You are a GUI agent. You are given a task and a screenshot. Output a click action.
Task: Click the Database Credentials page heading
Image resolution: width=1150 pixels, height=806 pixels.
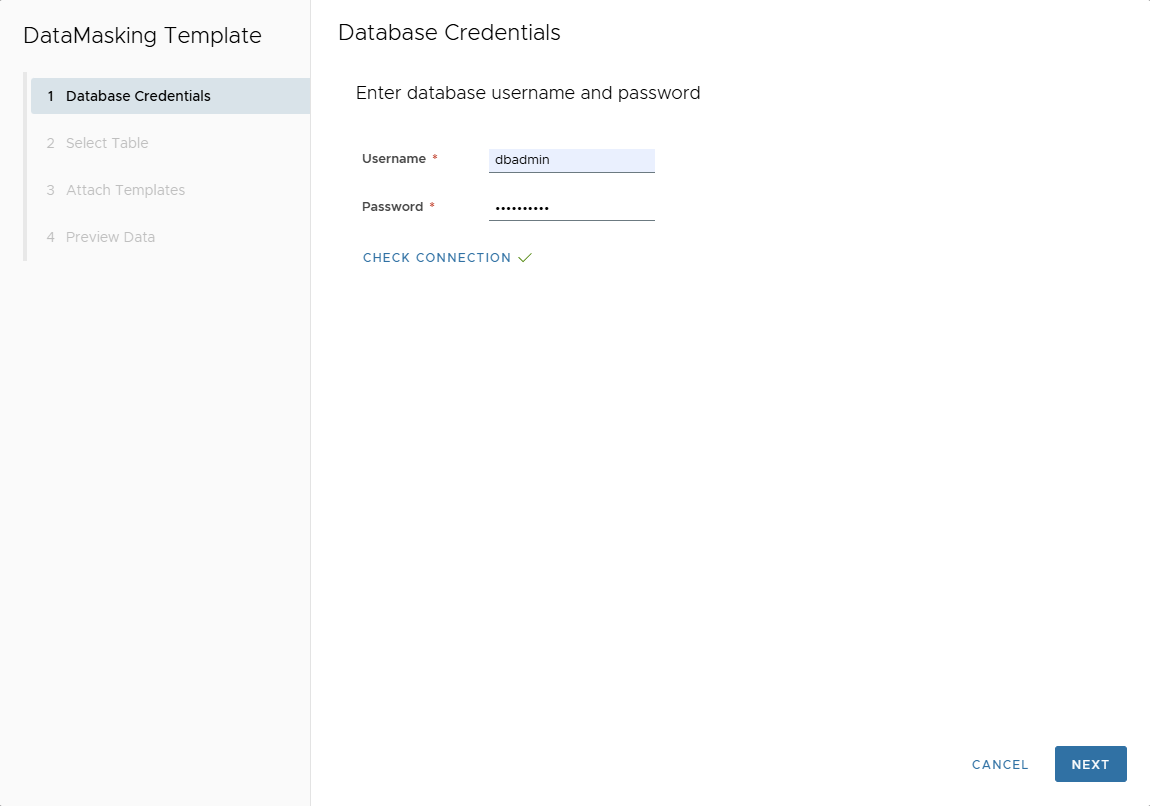tap(449, 32)
